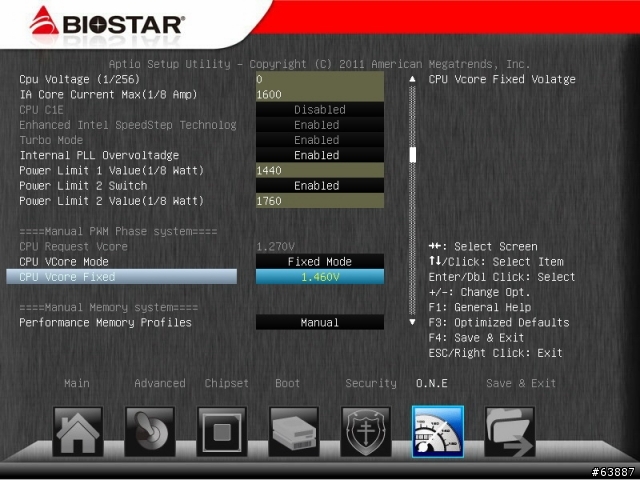This screenshot has height=480, width=640.
Task: Click the /Click: Select Item hint
Action: pyautogui.click(x=496, y=262)
